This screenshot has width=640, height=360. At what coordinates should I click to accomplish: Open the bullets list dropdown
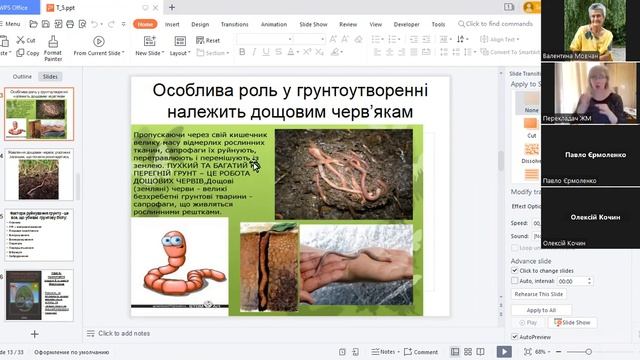(383, 39)
